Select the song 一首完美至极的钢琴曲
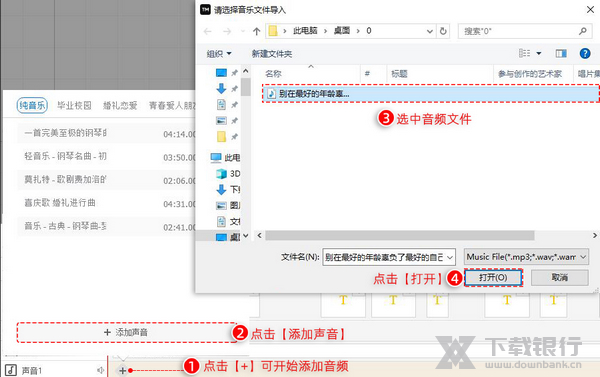 (106, 133)
